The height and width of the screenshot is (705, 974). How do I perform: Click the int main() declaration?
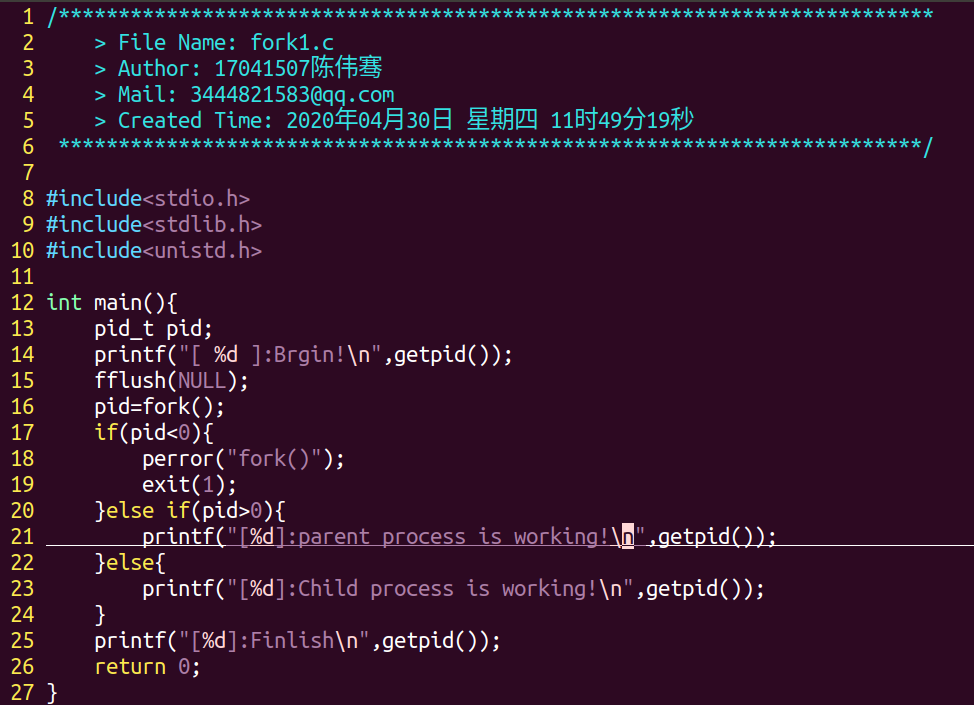111,303
